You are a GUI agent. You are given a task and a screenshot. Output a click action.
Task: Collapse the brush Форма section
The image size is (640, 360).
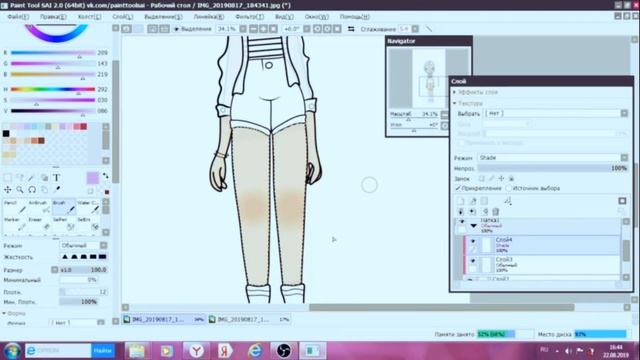point(14,313)
